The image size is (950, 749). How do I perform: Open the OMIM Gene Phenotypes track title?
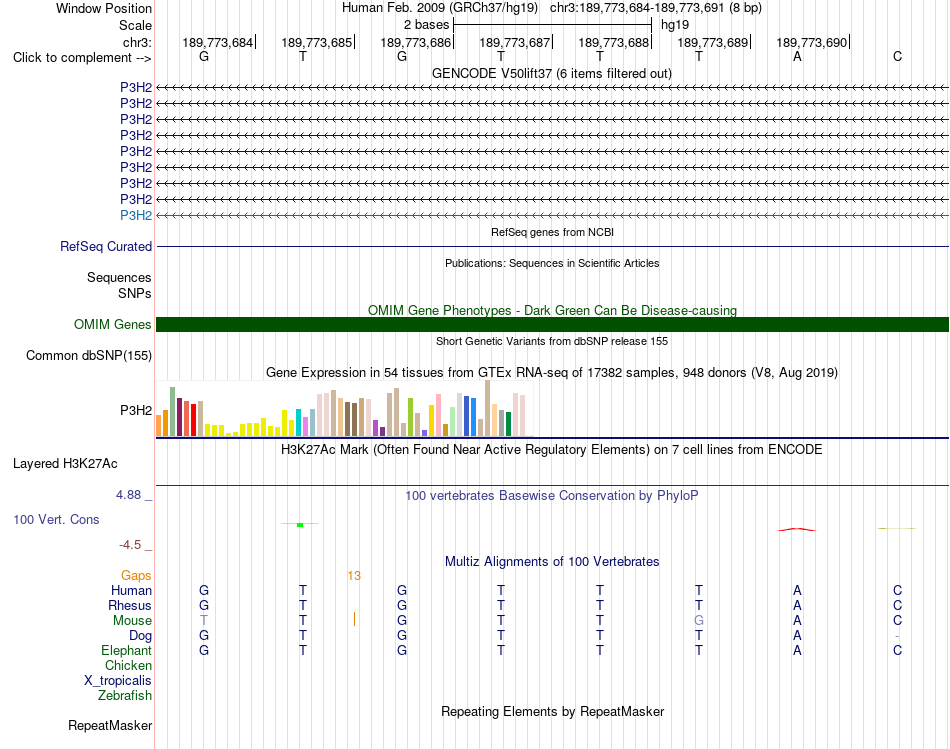(552, 310)
